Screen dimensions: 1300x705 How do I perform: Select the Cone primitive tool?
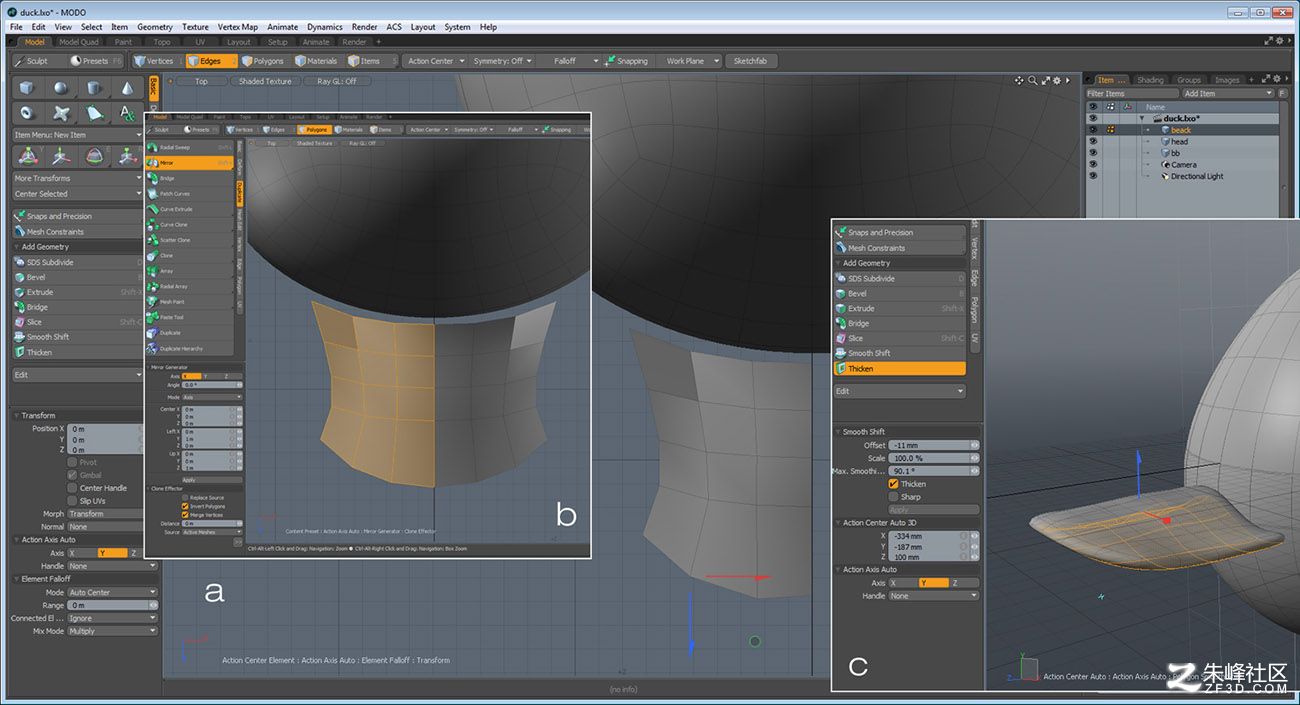pos(126,88)
